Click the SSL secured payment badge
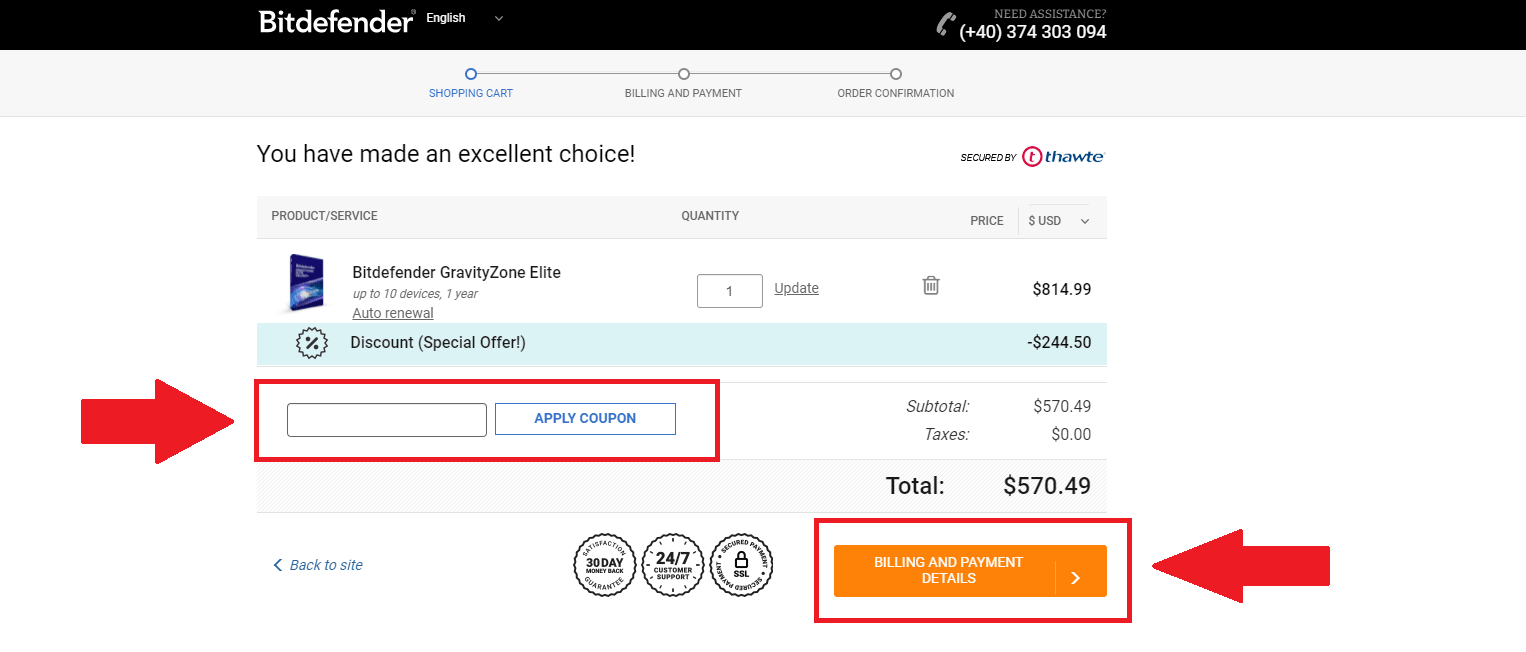The width and height of the screenshot is (1526, 652). tap(741, 565)
